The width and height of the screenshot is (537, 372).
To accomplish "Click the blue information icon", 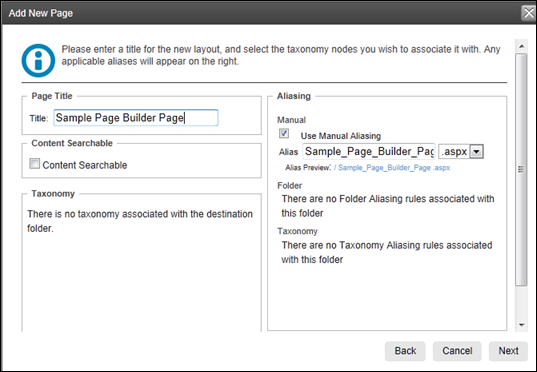I will pyautogui.click(x=38, y=61).
